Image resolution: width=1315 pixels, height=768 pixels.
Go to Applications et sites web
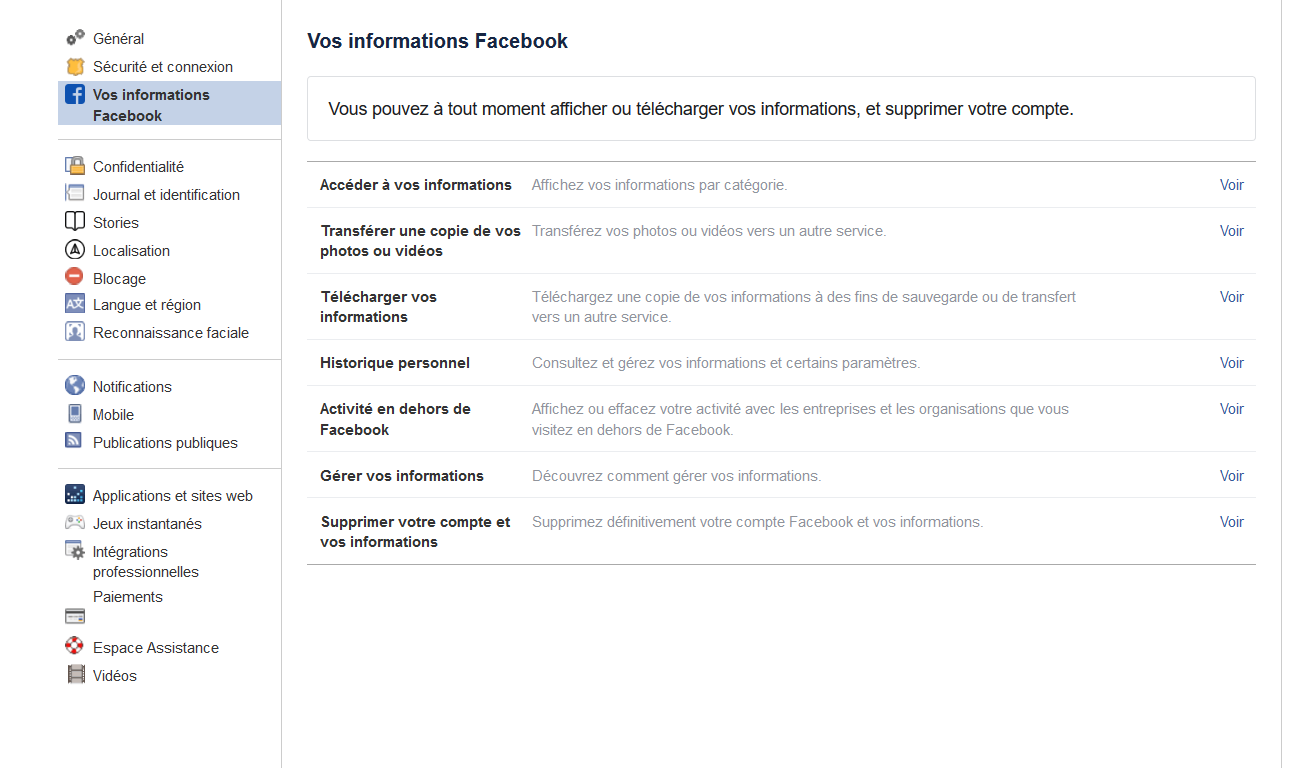tap(172, 496)
